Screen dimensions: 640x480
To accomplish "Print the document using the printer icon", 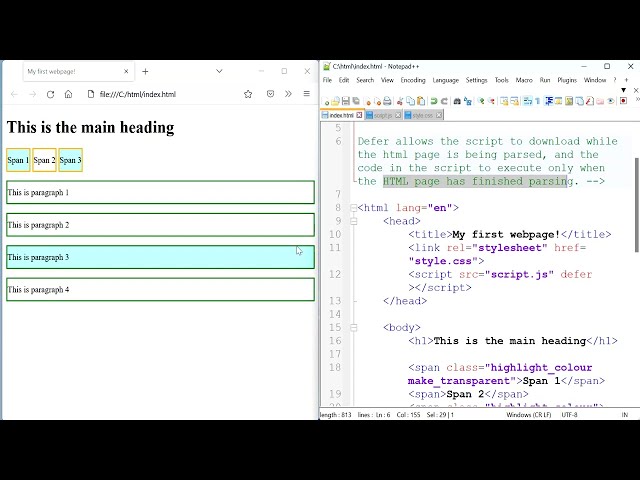I will click(387, 101).
